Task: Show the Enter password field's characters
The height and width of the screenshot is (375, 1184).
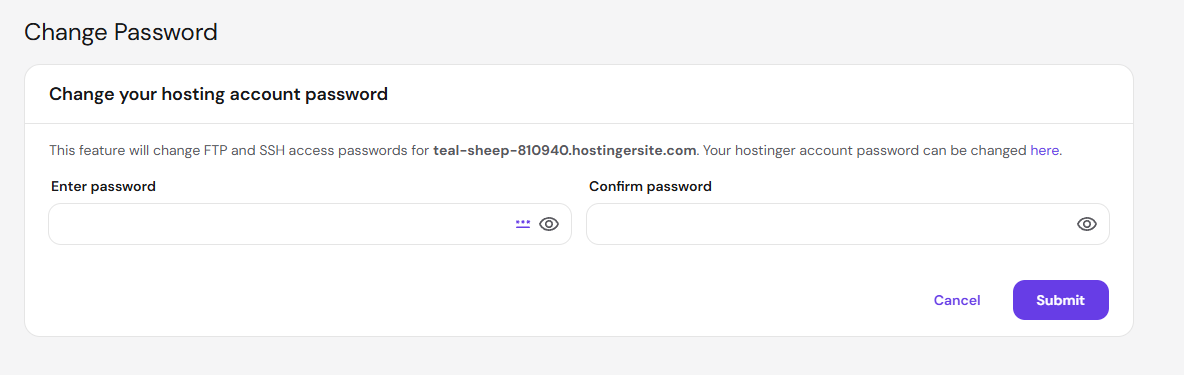Action: (x=549, y=224)
